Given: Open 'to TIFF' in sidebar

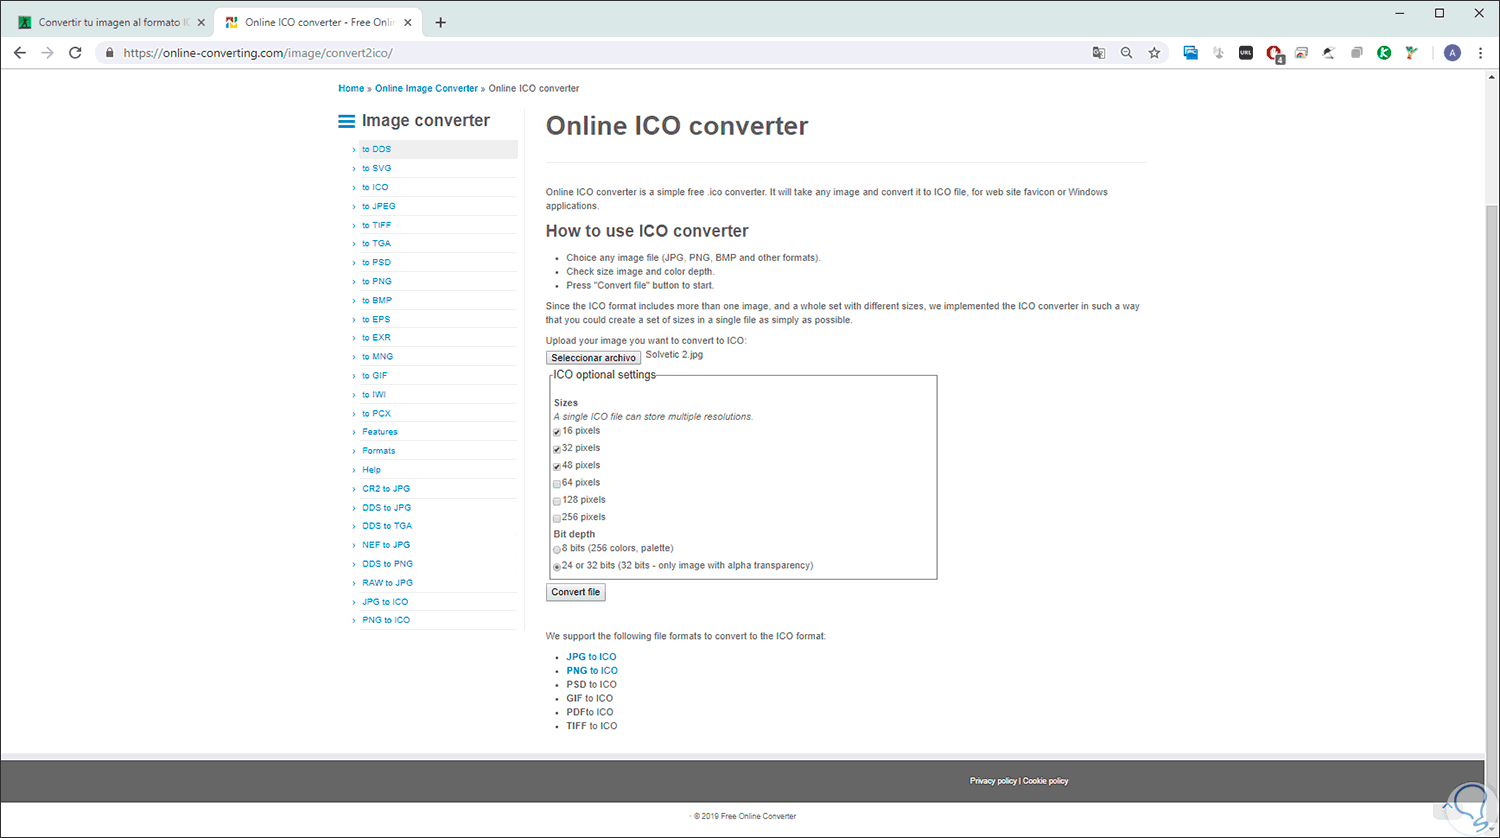Looking at the screenshot, I should [x=377, y=225].
